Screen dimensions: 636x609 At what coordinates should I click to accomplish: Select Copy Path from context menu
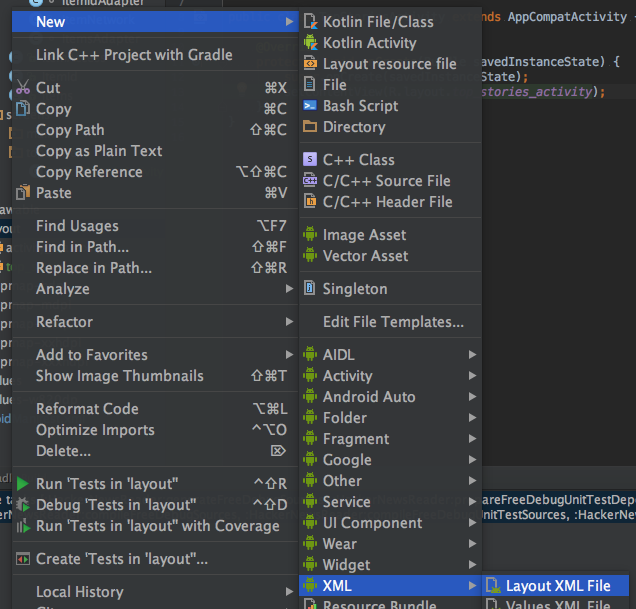pos(155,130)
